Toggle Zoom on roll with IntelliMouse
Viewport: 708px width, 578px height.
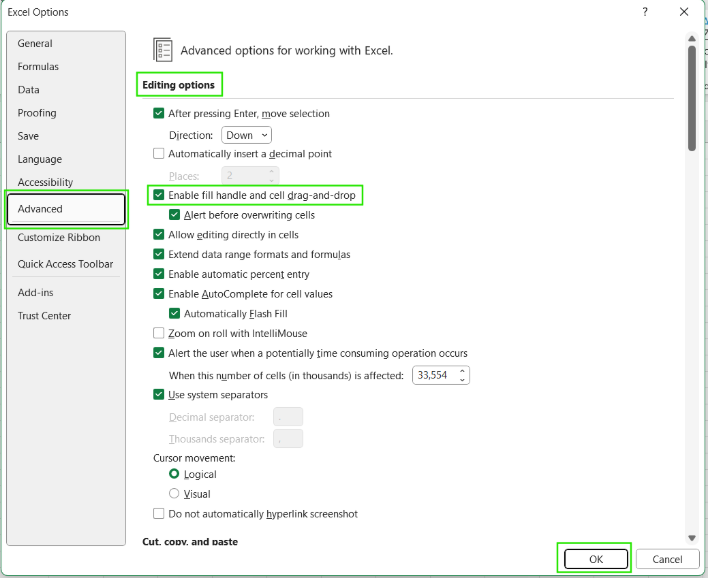coord(159,333)
